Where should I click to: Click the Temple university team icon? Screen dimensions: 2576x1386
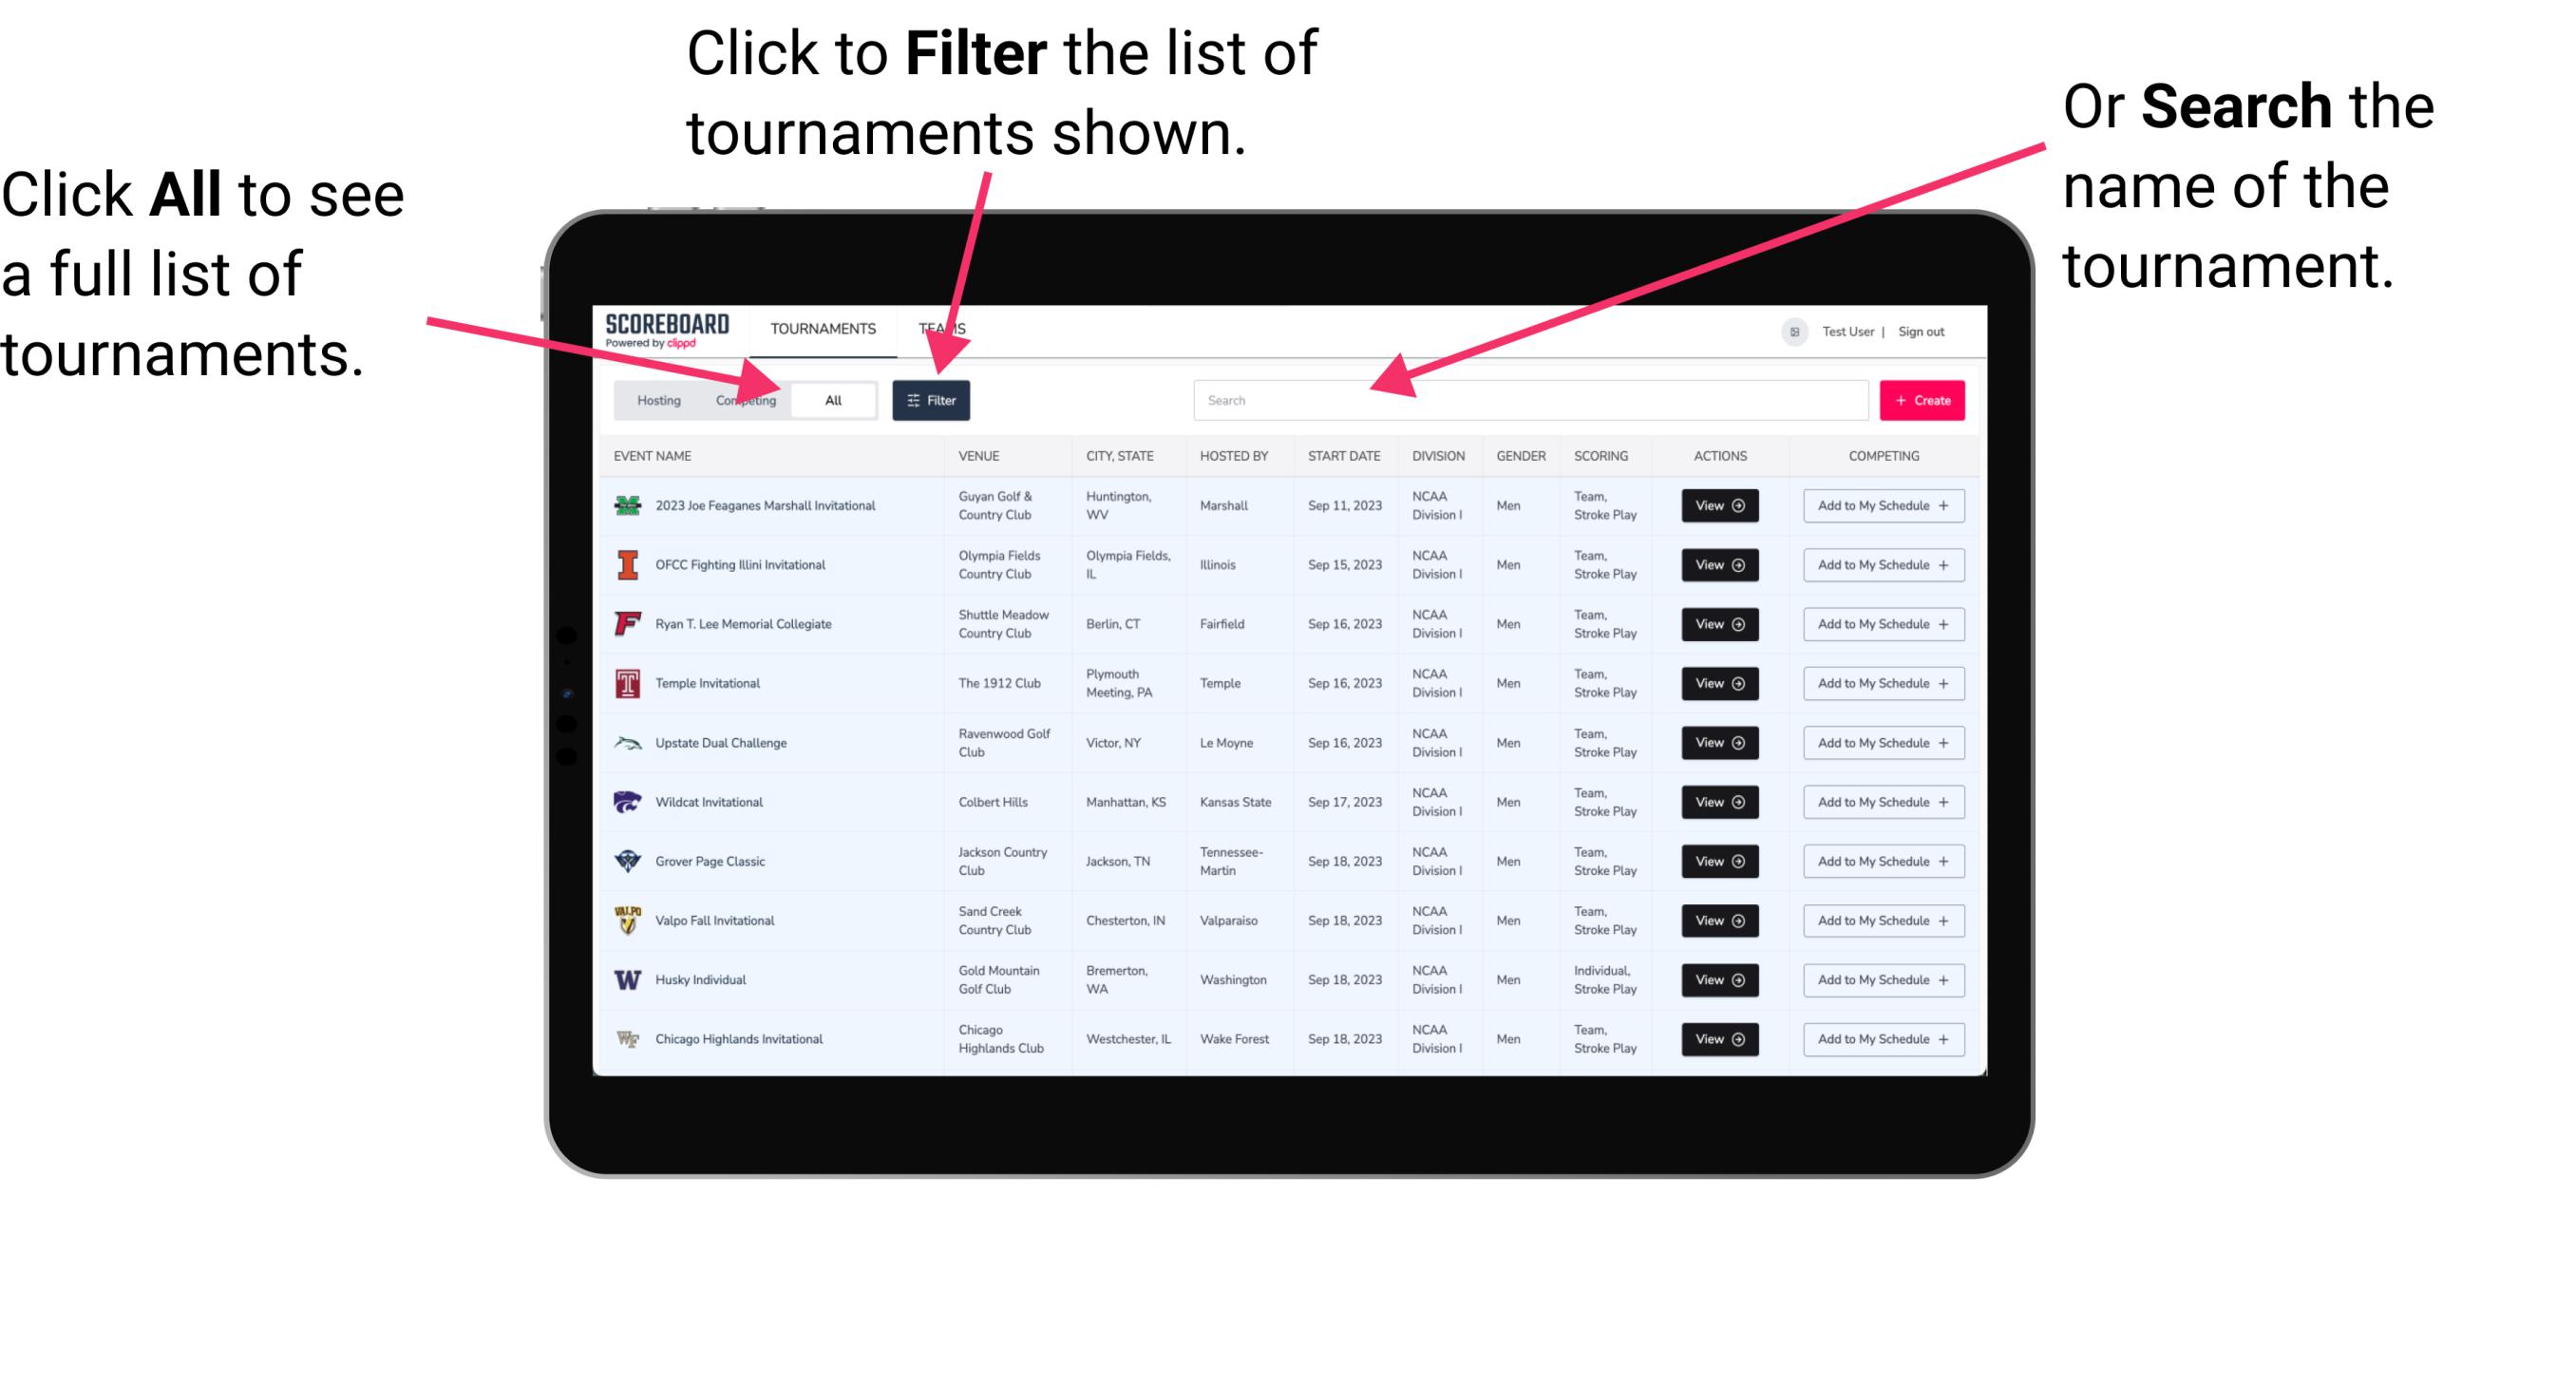(x=630, y=683)
